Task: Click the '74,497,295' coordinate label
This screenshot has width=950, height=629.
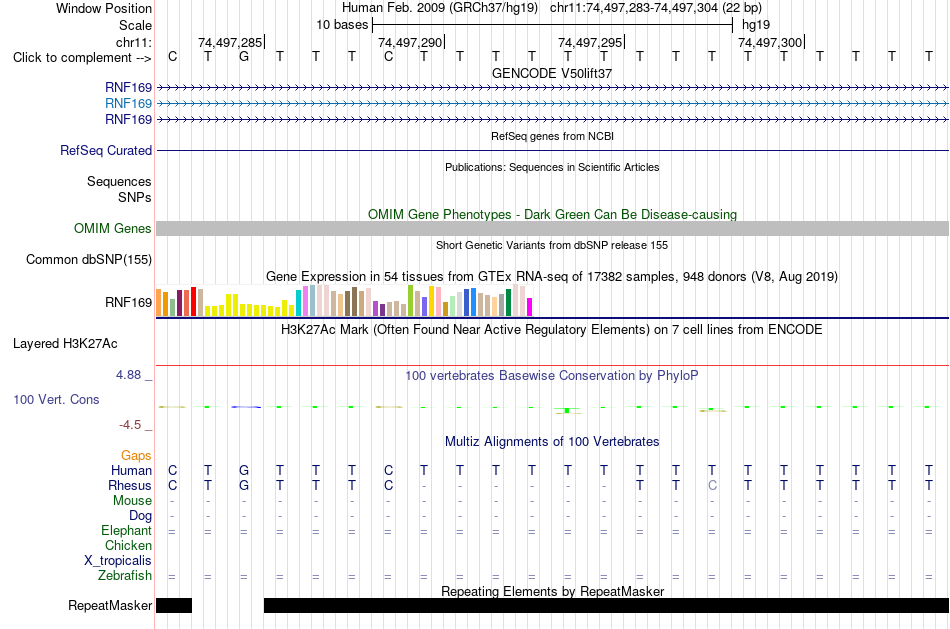Action: click(x=590, y=42)
